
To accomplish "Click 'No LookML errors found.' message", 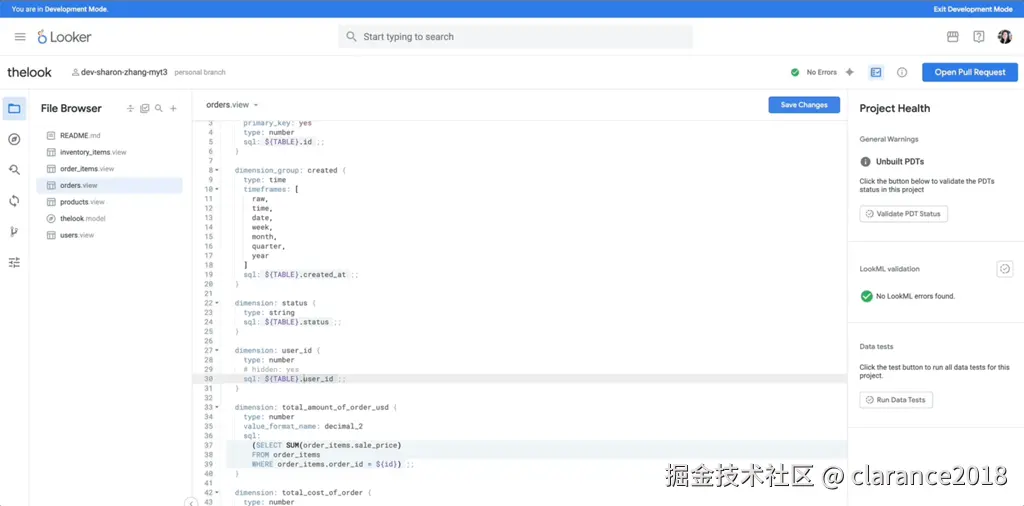I will [x=916, y=296].
